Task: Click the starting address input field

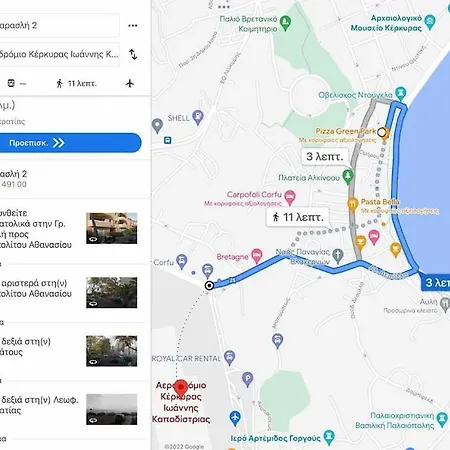Action: [x=59, y=25]
